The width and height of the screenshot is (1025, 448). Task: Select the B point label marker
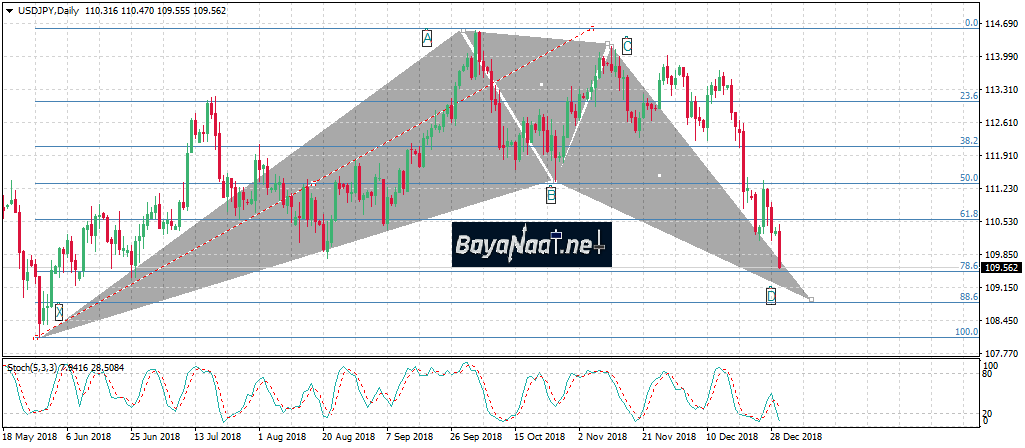point(551,195)
